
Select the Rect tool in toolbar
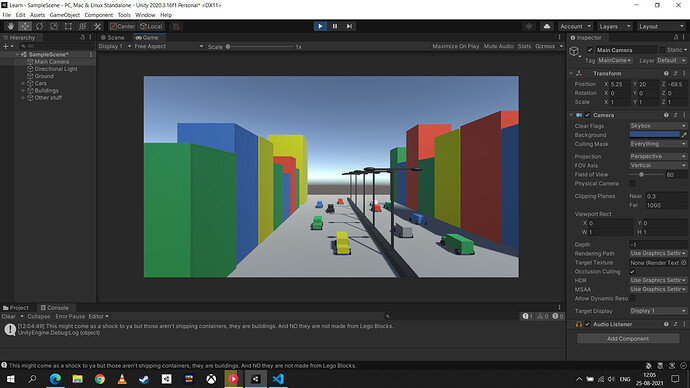point(68,26)
